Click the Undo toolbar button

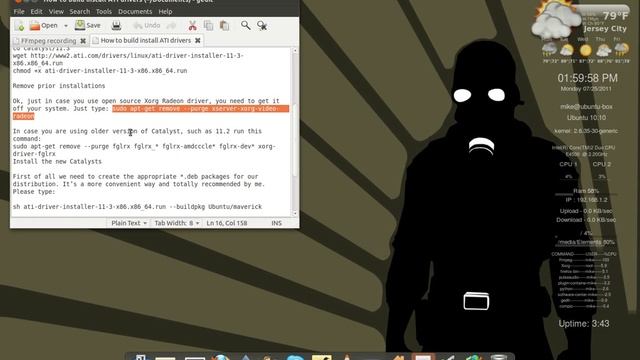click(x=147, y=25)
